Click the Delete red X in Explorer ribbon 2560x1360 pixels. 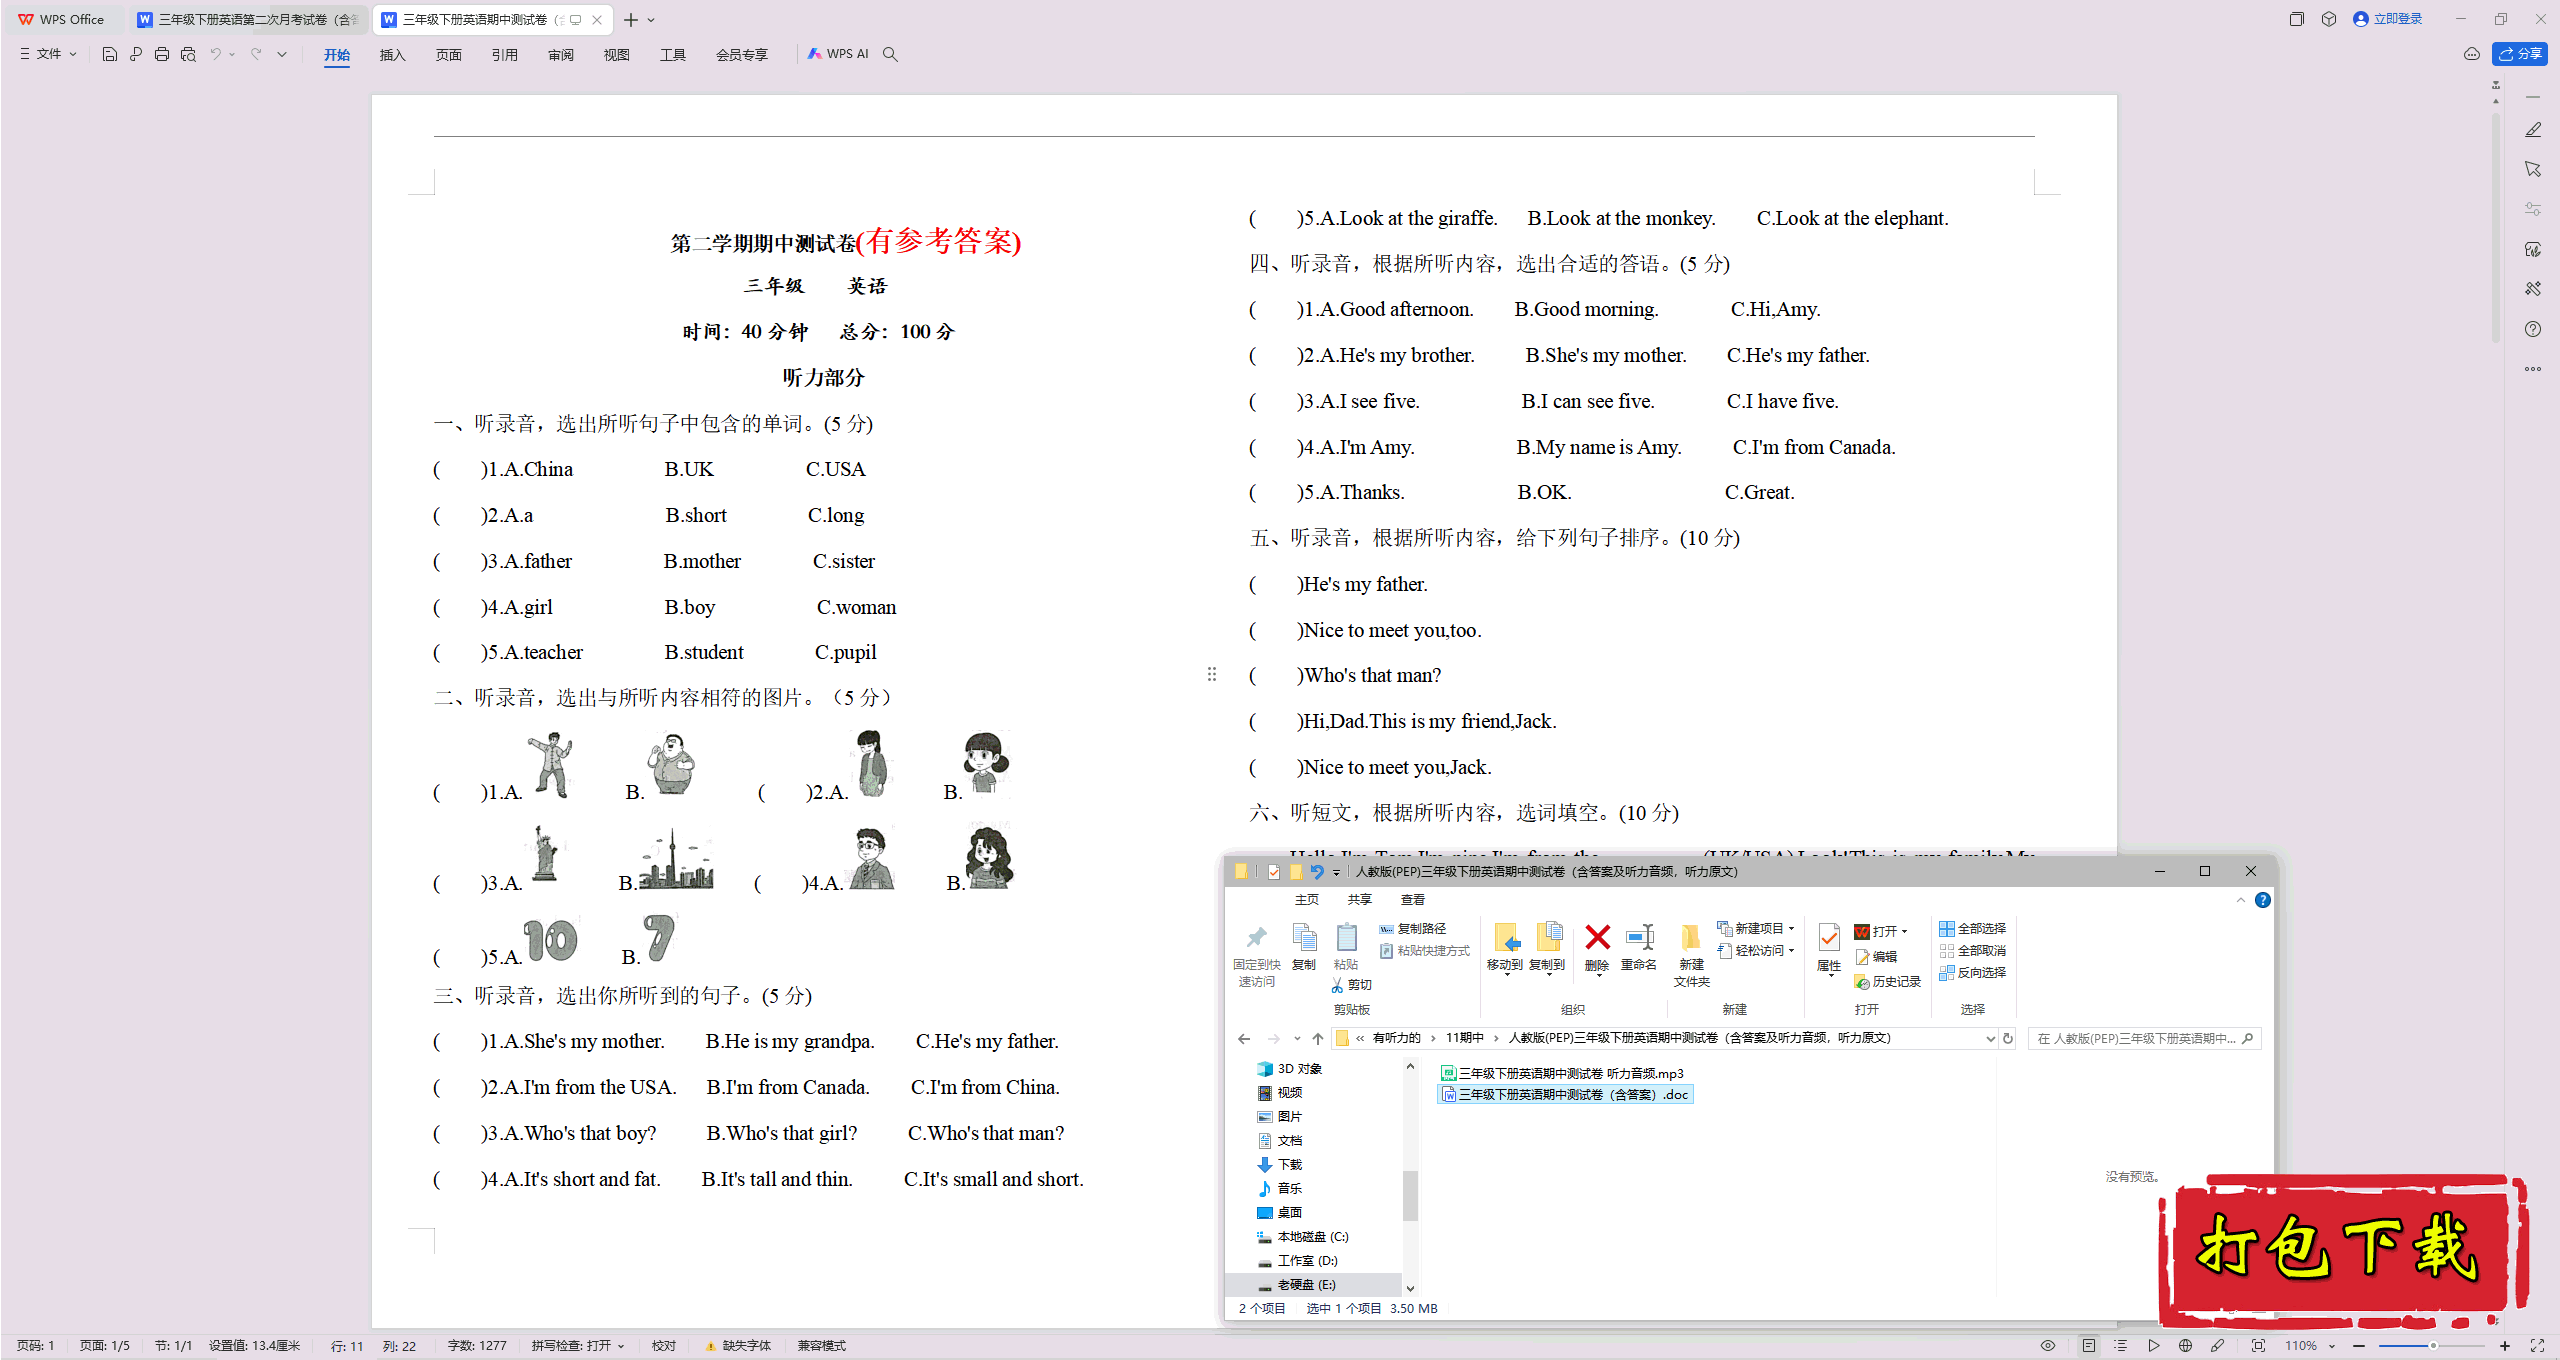pyautogui.click(x=1597, y=947)
